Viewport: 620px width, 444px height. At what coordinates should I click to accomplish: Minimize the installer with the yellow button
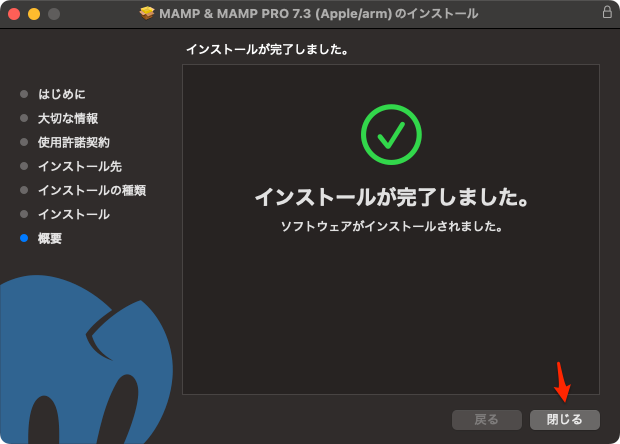point(34,14)
